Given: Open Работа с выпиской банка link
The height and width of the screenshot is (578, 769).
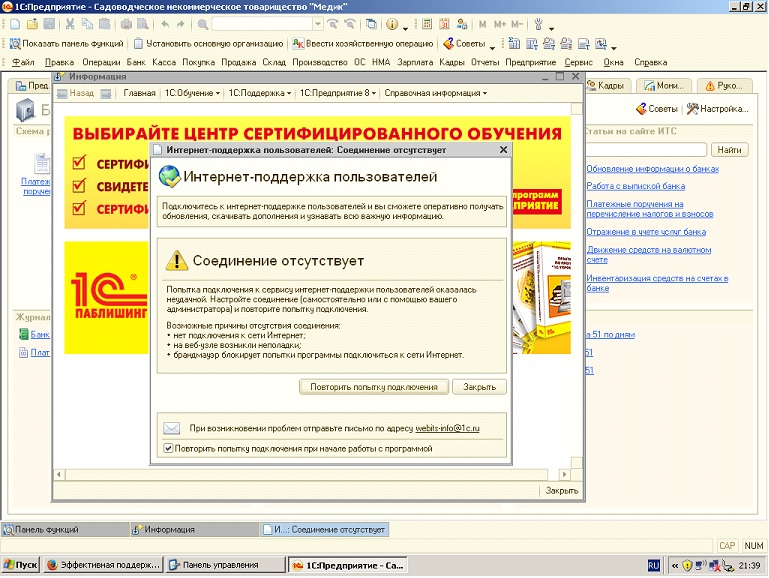Looking at the screenshot, I should click(636, 186).
